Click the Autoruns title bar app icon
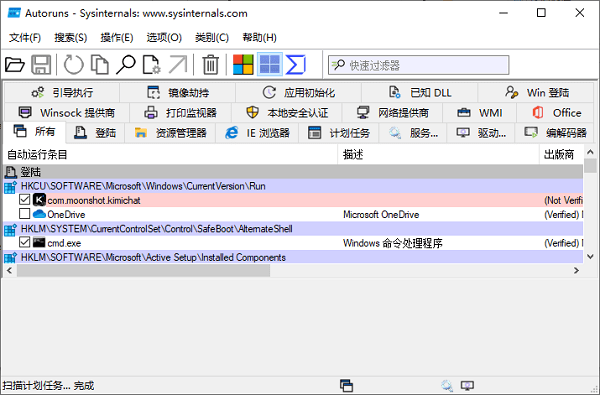 (x=14, y=13)
